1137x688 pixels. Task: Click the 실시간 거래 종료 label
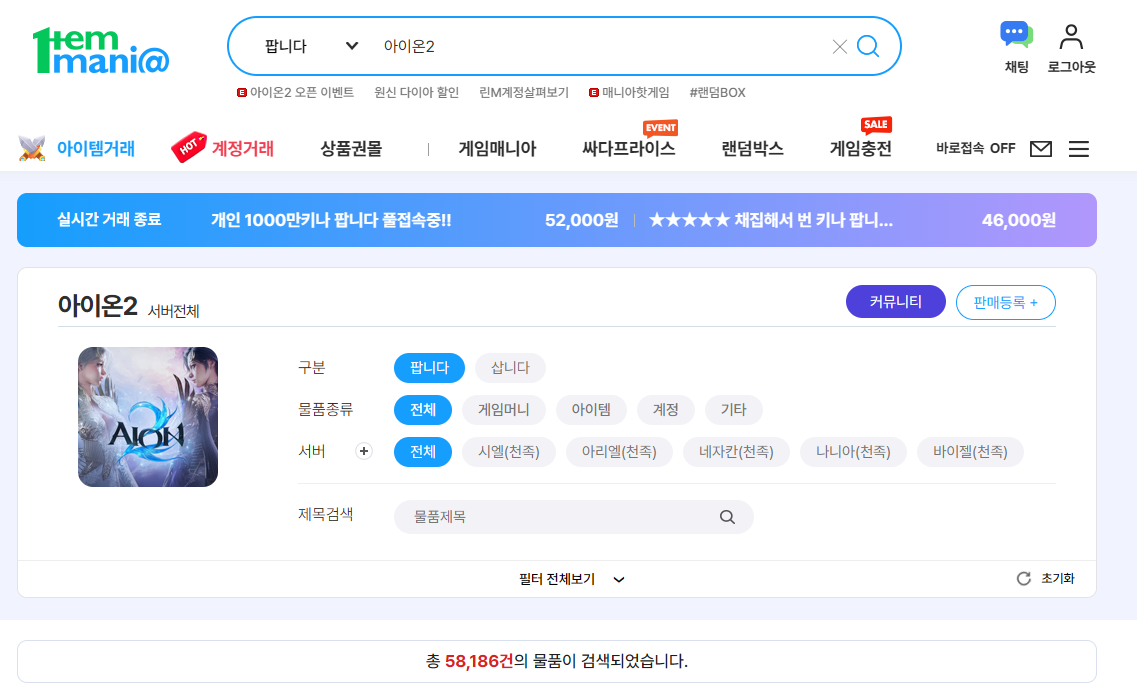click(x=109, y=220)
